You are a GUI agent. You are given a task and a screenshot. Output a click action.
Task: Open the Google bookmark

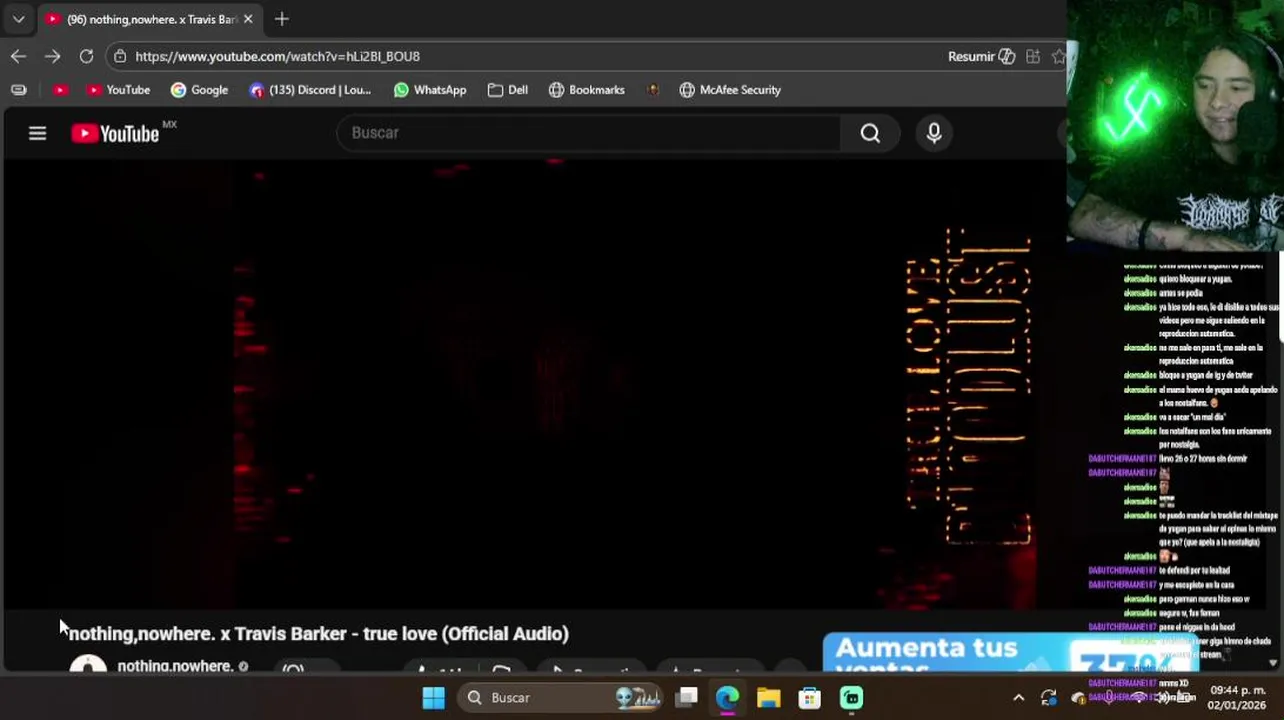click(199, 90)
